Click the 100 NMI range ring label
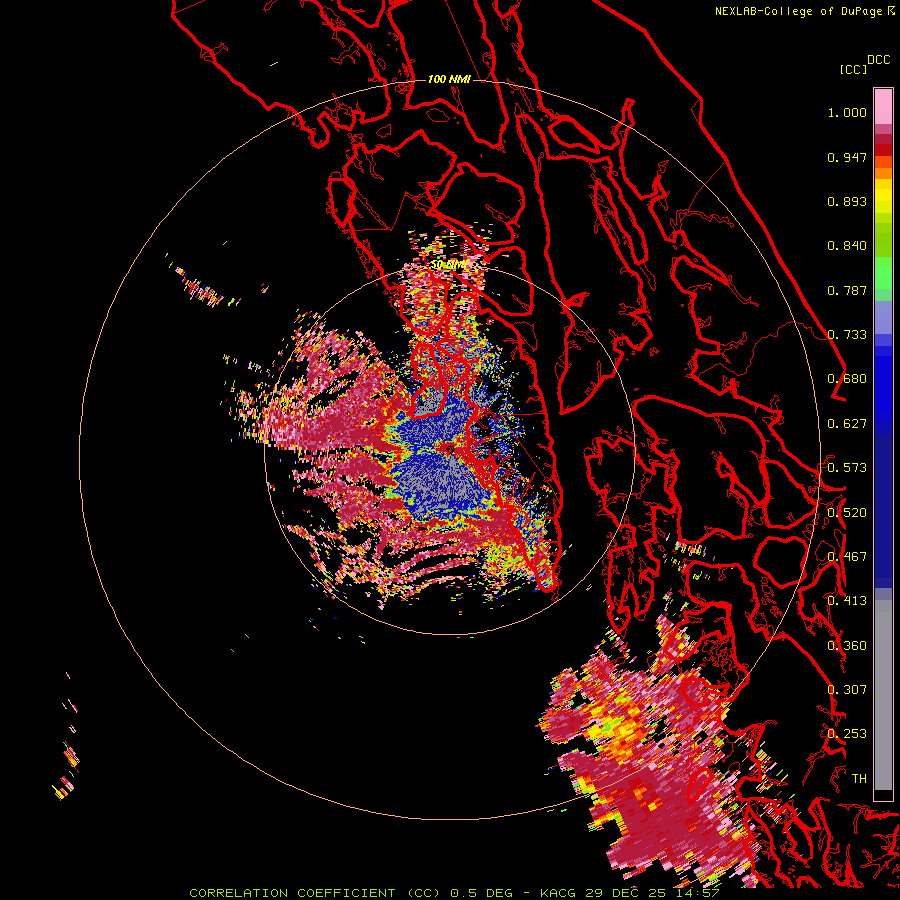 pyautogui.click(x=449, y=79)
